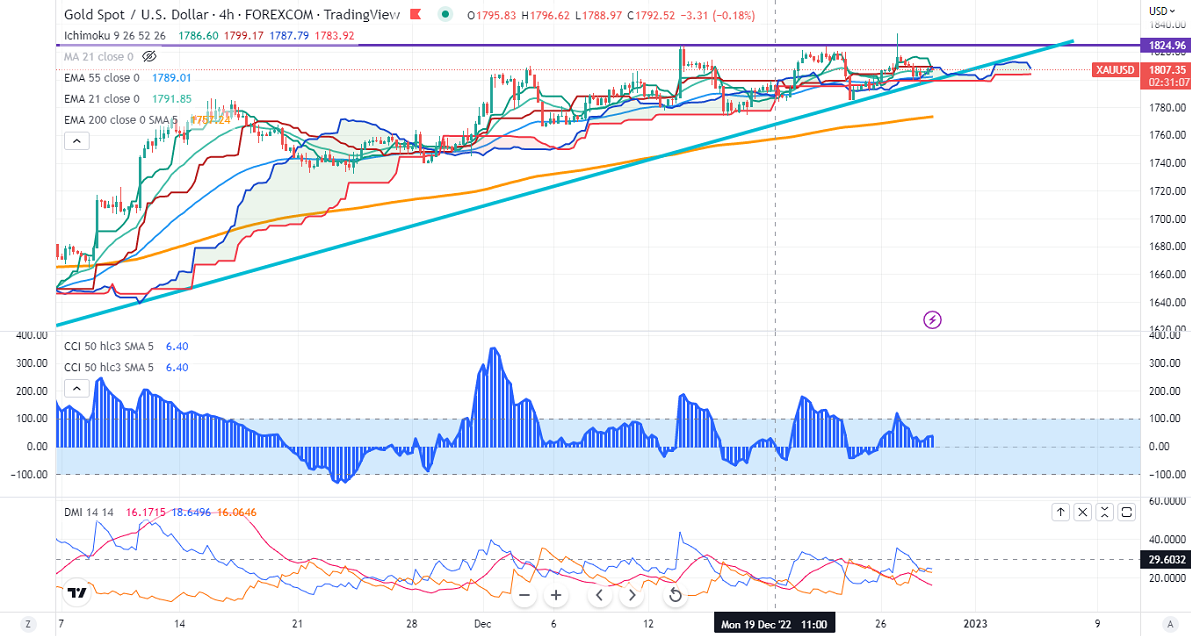Select the EMA 21 close 0 indicator
The image size is (1191, 636).
[102, 99]
